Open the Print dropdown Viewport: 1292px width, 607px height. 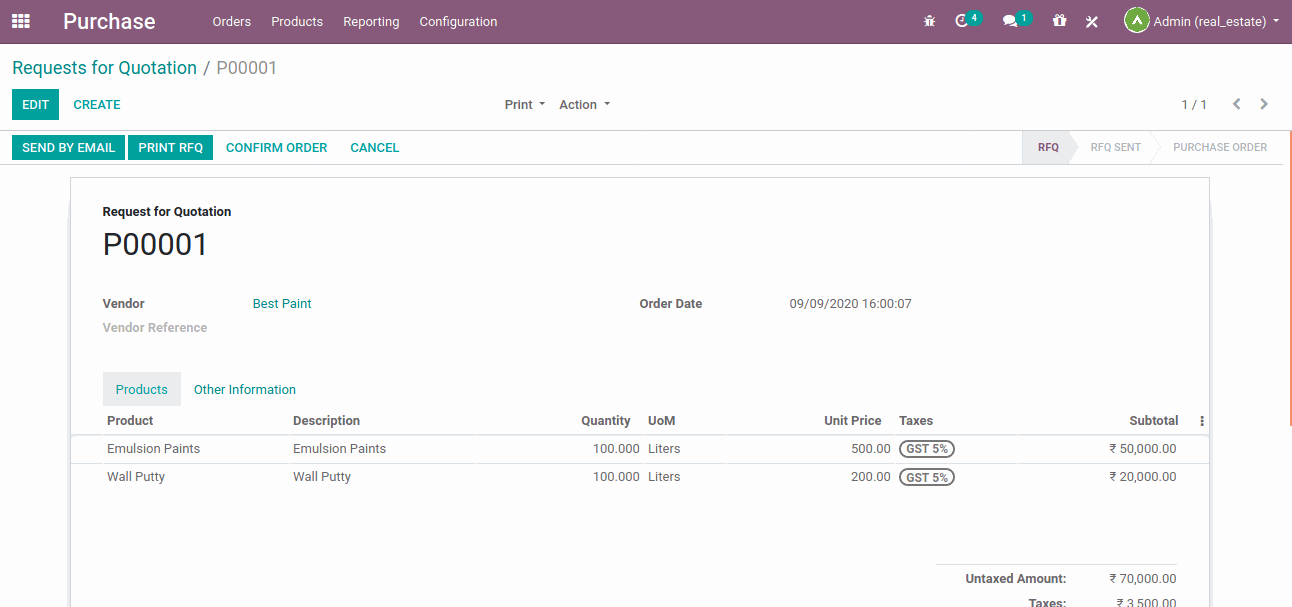[x=524, y=104]
